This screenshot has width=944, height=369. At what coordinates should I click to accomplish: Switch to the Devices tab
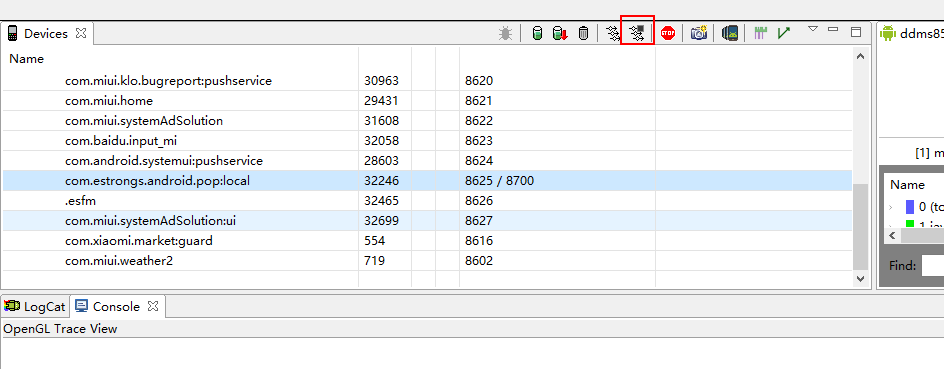46,34
